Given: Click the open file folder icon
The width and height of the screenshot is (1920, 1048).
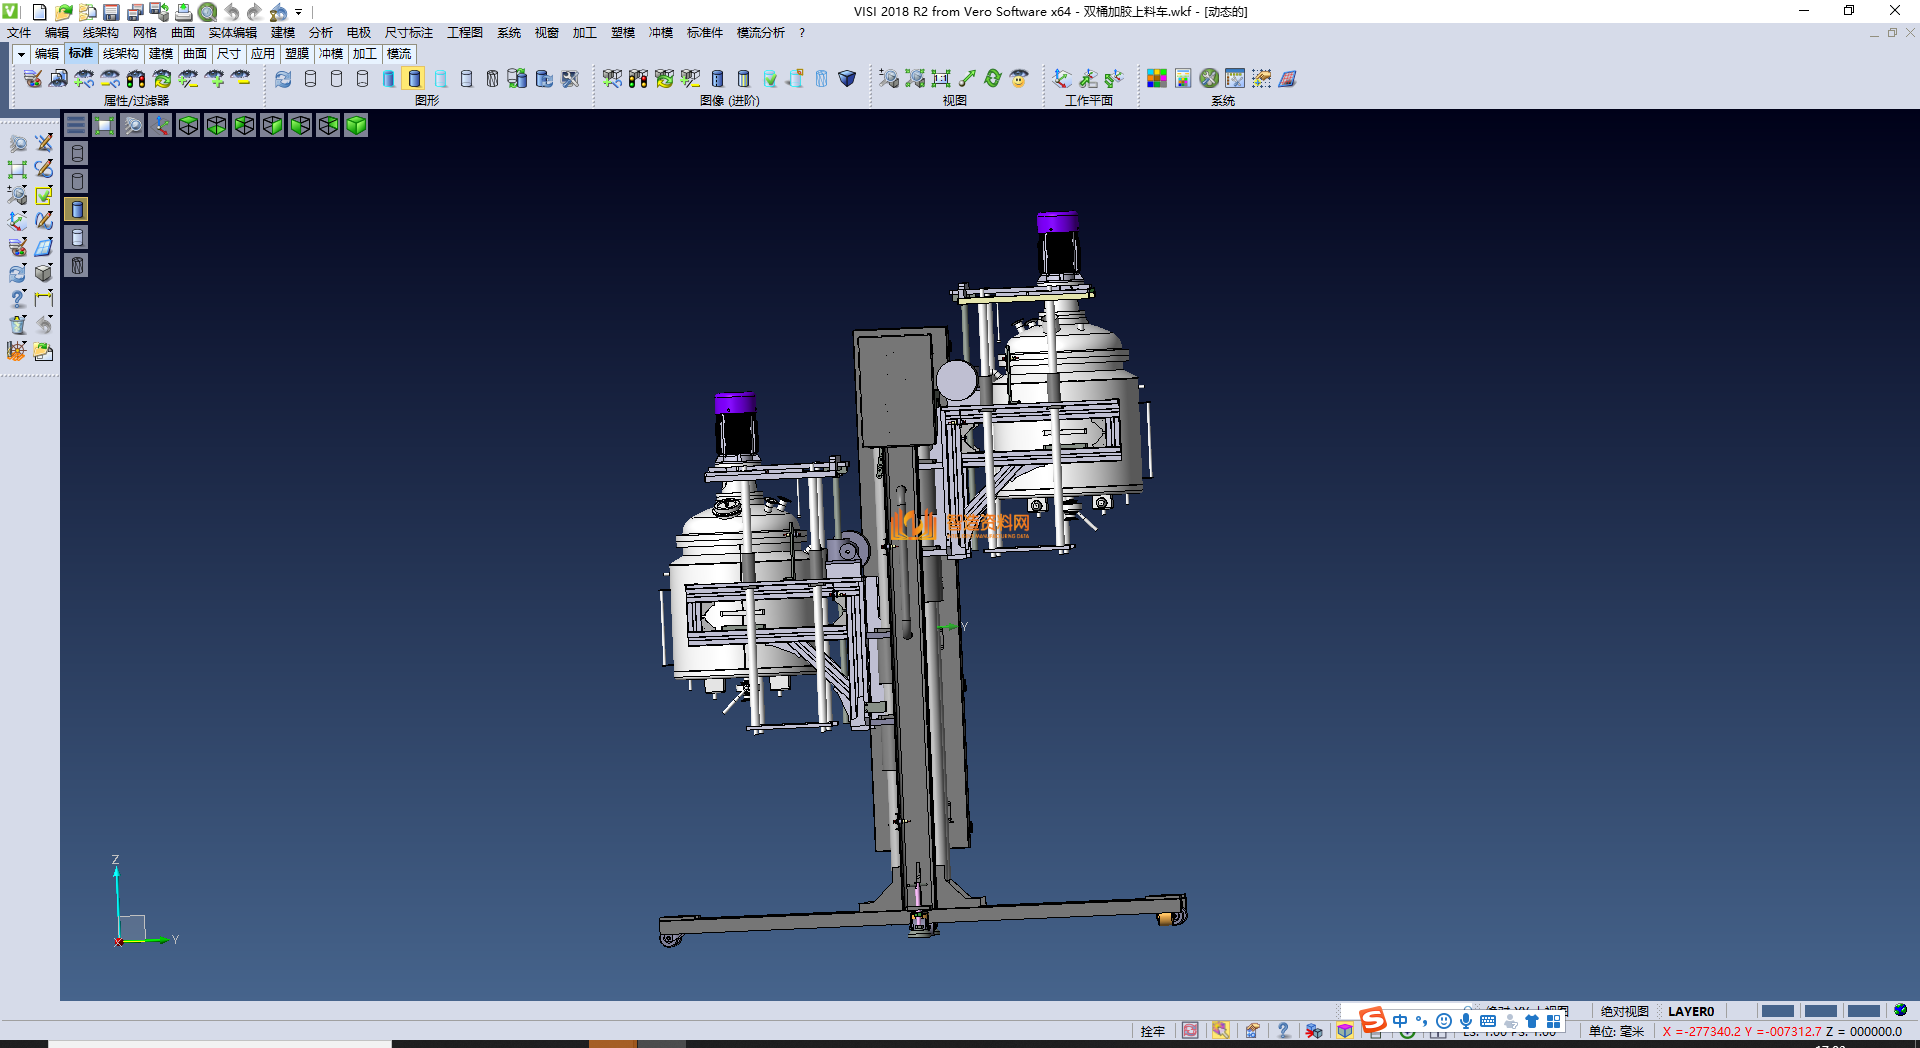Looking at the screenshot, I should (64, 12).
